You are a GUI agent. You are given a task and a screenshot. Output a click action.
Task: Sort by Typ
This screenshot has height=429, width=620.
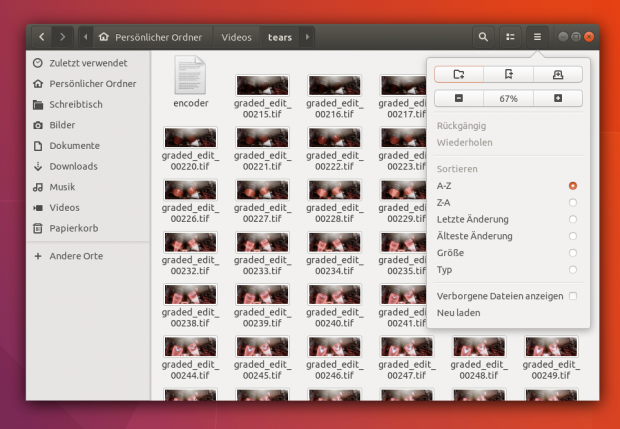[508, 270]
